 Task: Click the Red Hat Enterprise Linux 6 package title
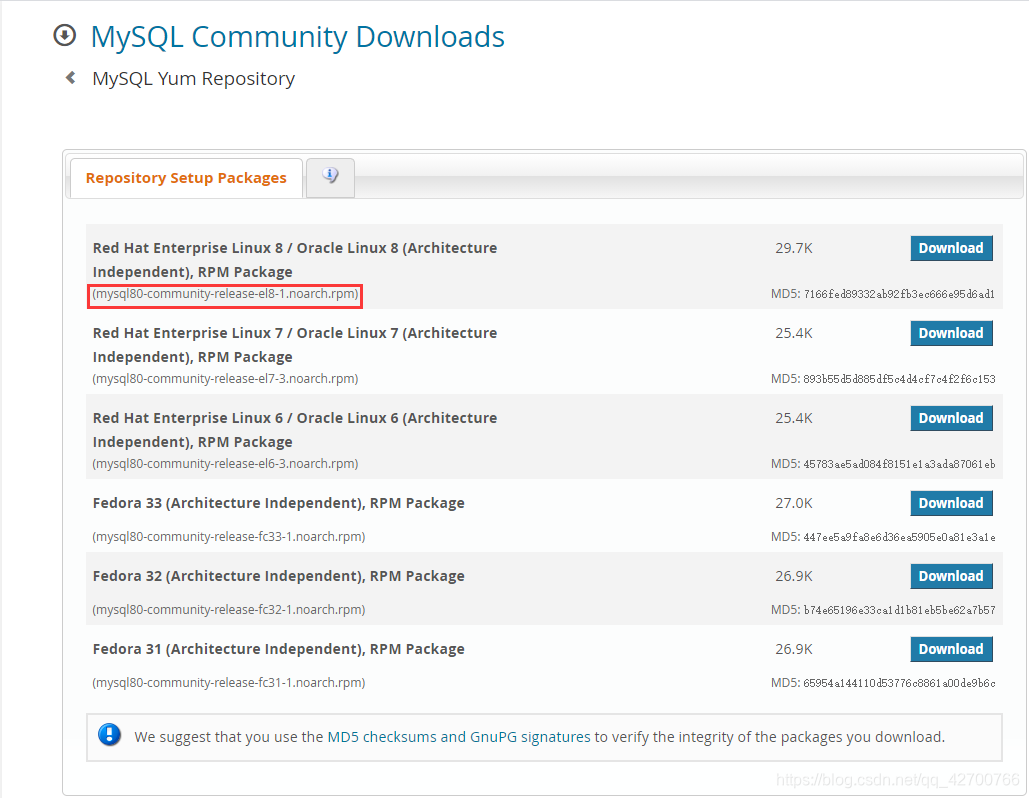pos(295,430)
